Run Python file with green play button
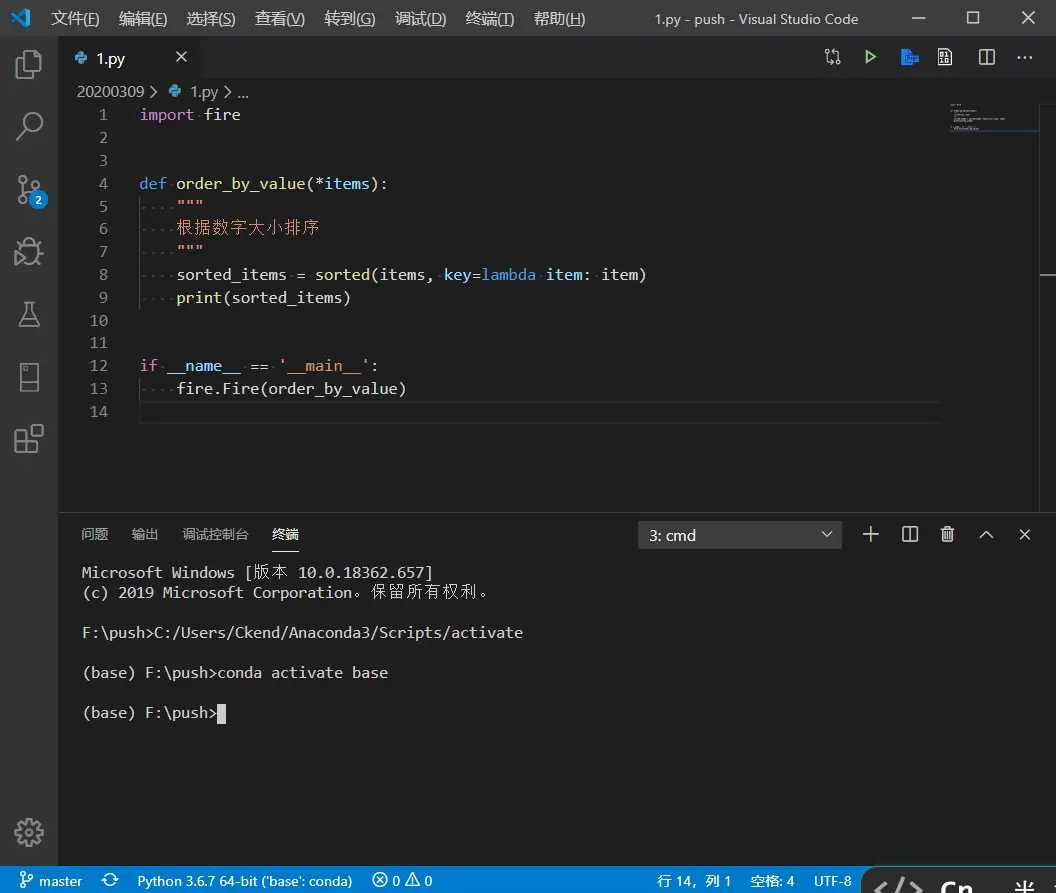1056x893 pixels. coord(870,57)
